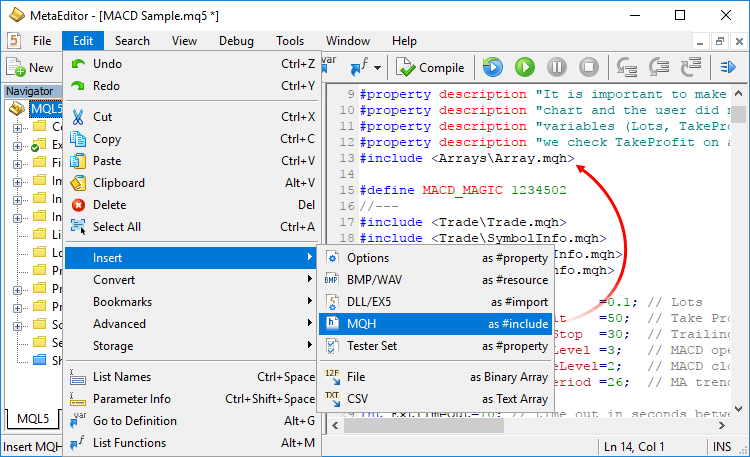Viewport: 750px width, 457px height.
Task: Click the Step Into debugger icon
Action: click(628, 68)
